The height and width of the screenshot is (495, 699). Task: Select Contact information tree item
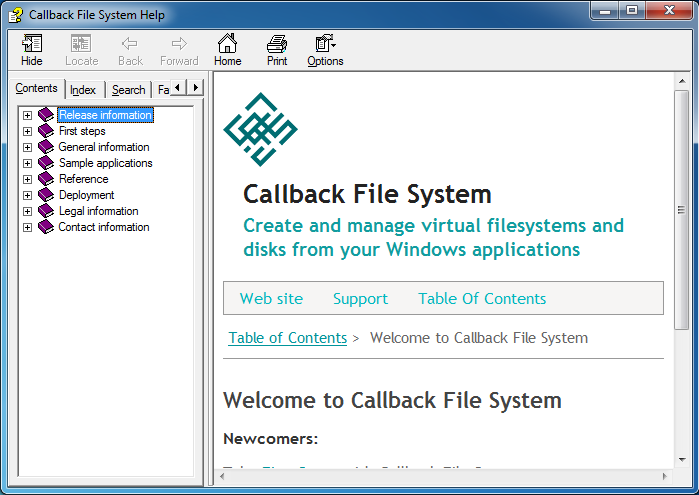(x=104, y=227)
